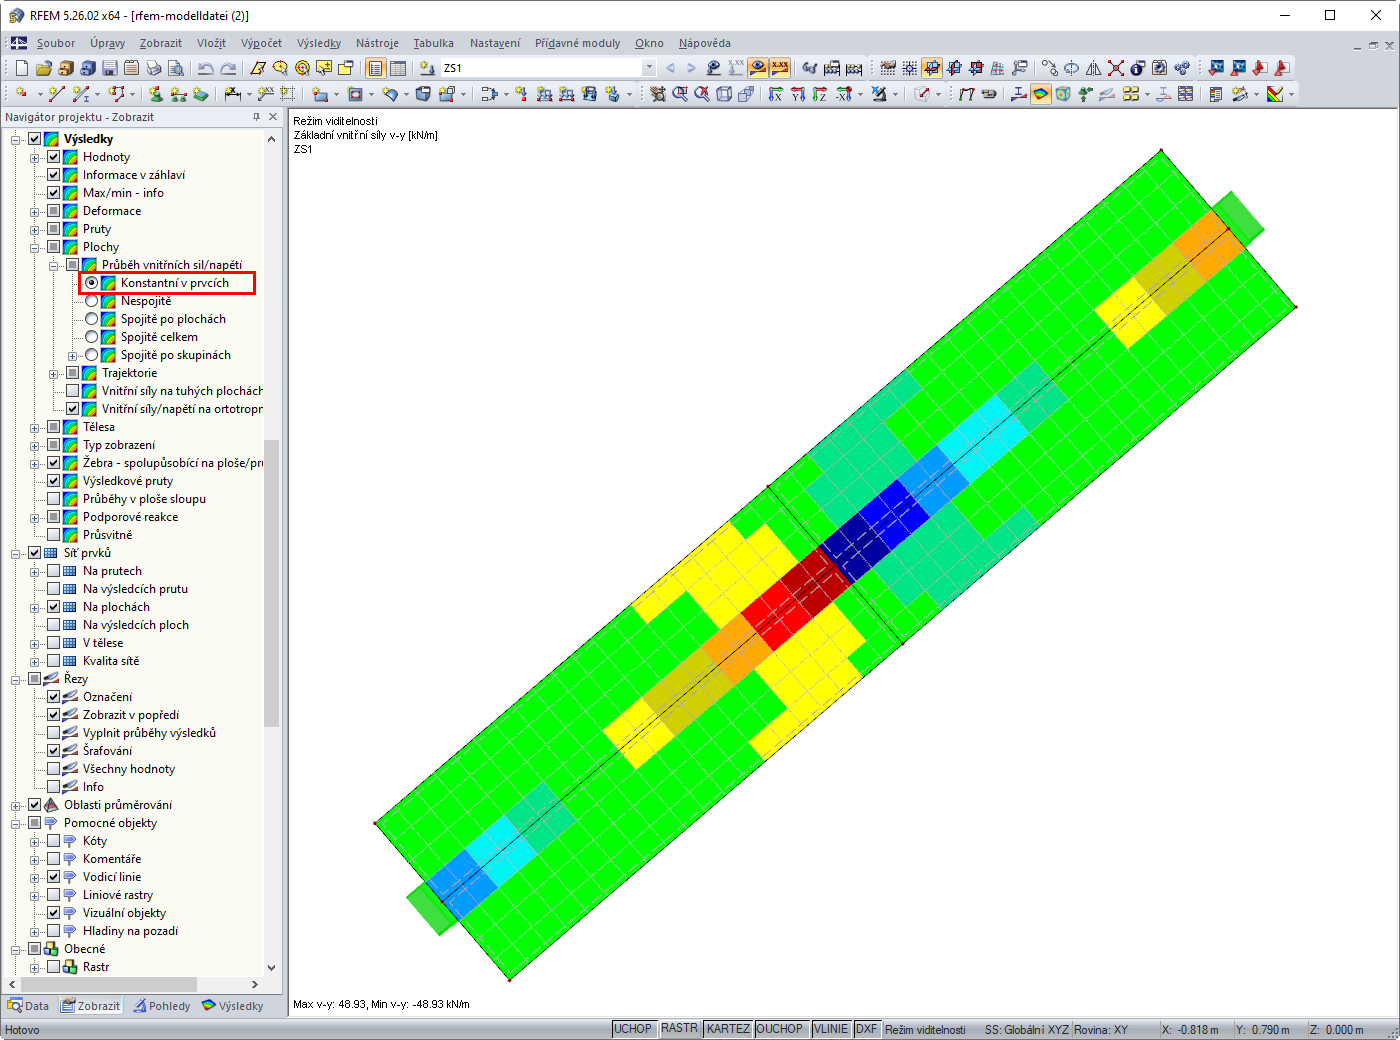The width and height of the screenshot is (1400, 1040).
Task: Switch to the Data navigator tab
Action: [28, 1006]
